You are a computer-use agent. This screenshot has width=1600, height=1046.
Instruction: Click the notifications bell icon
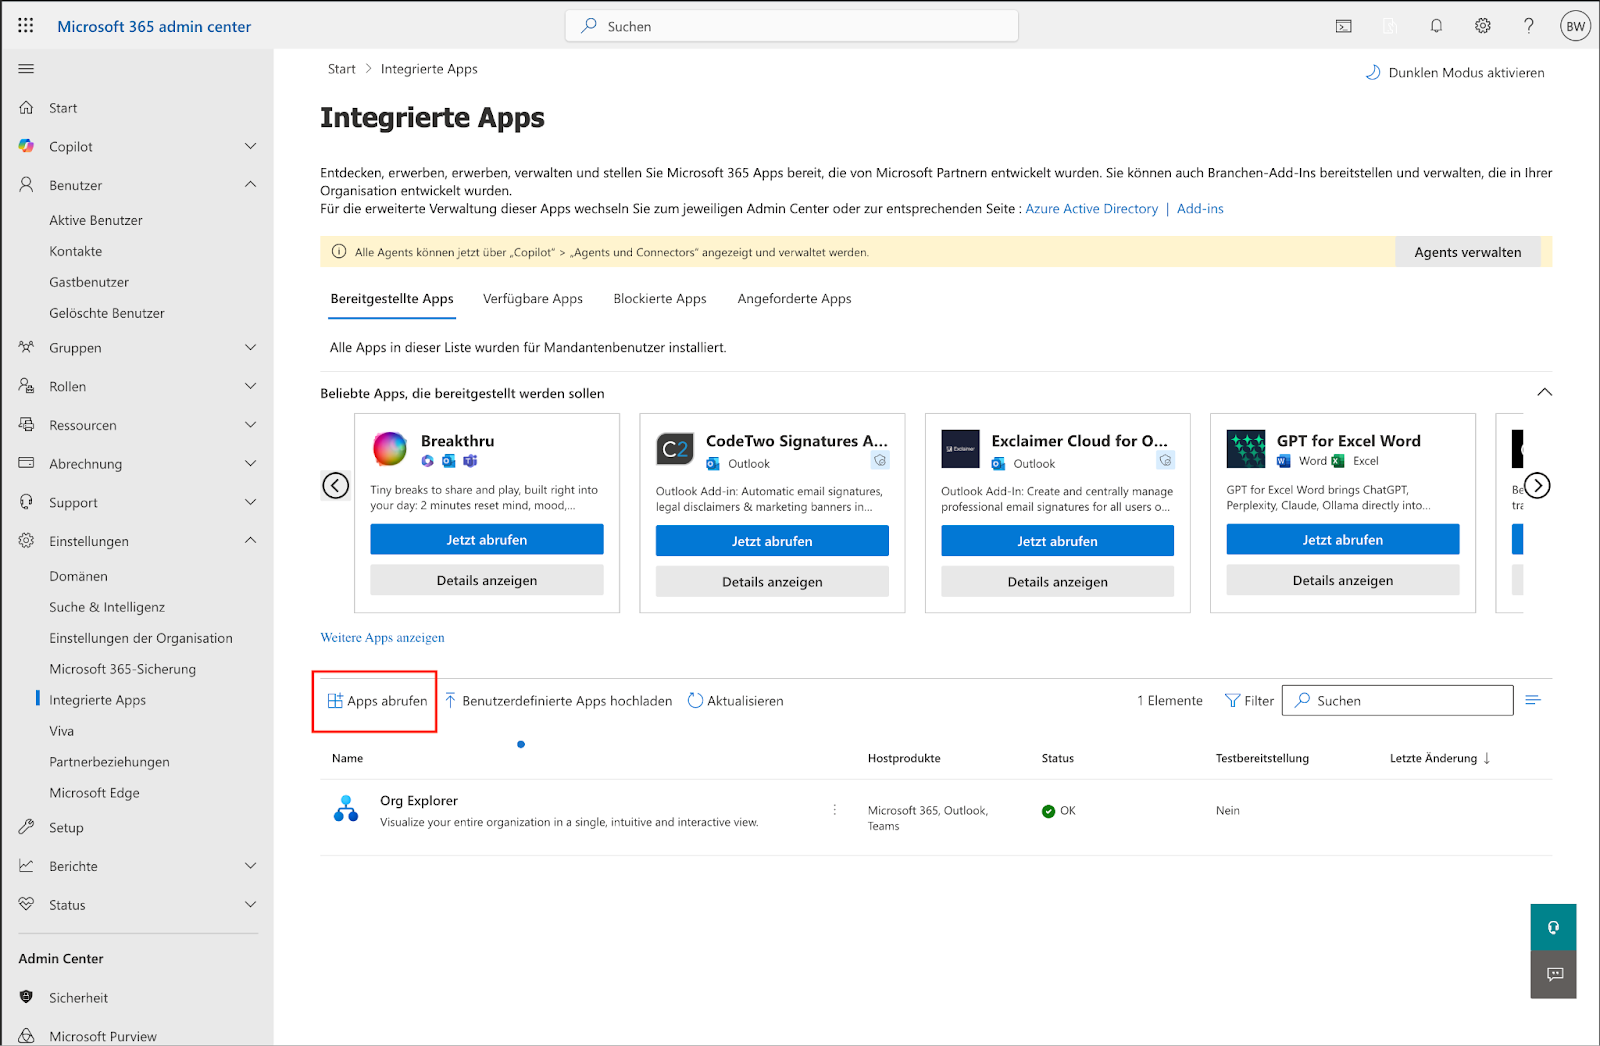[1436, 26]
